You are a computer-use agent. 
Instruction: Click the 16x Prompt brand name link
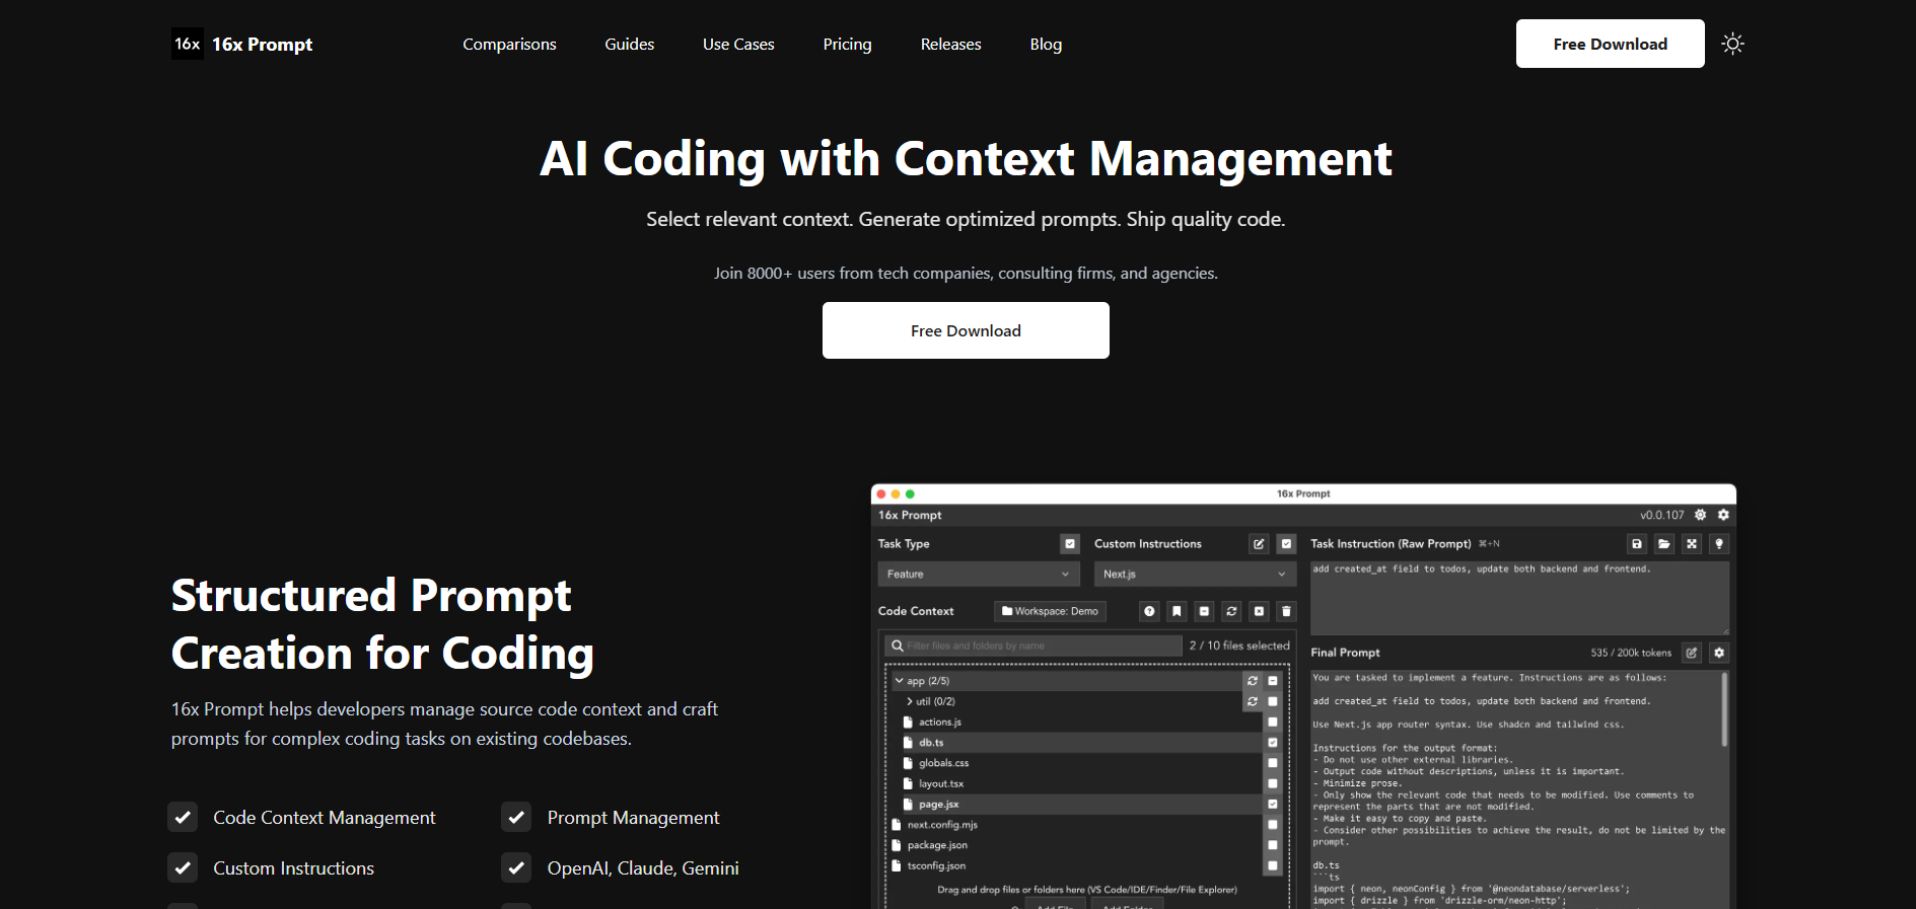tap(262, 44)
